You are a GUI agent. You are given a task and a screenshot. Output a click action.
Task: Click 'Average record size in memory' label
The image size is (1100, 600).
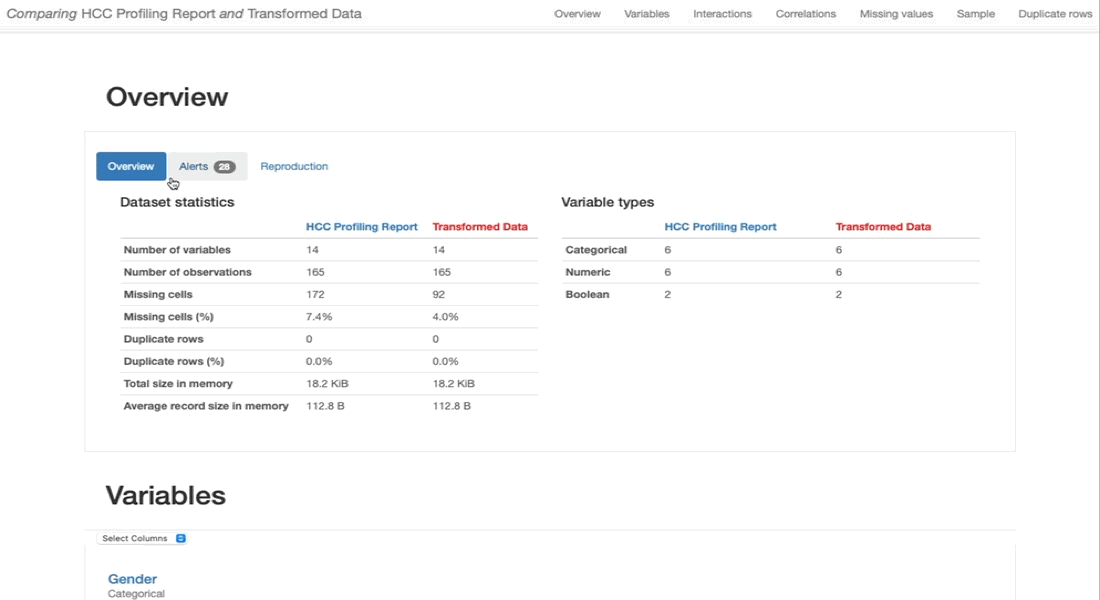[x=206, y=406]
